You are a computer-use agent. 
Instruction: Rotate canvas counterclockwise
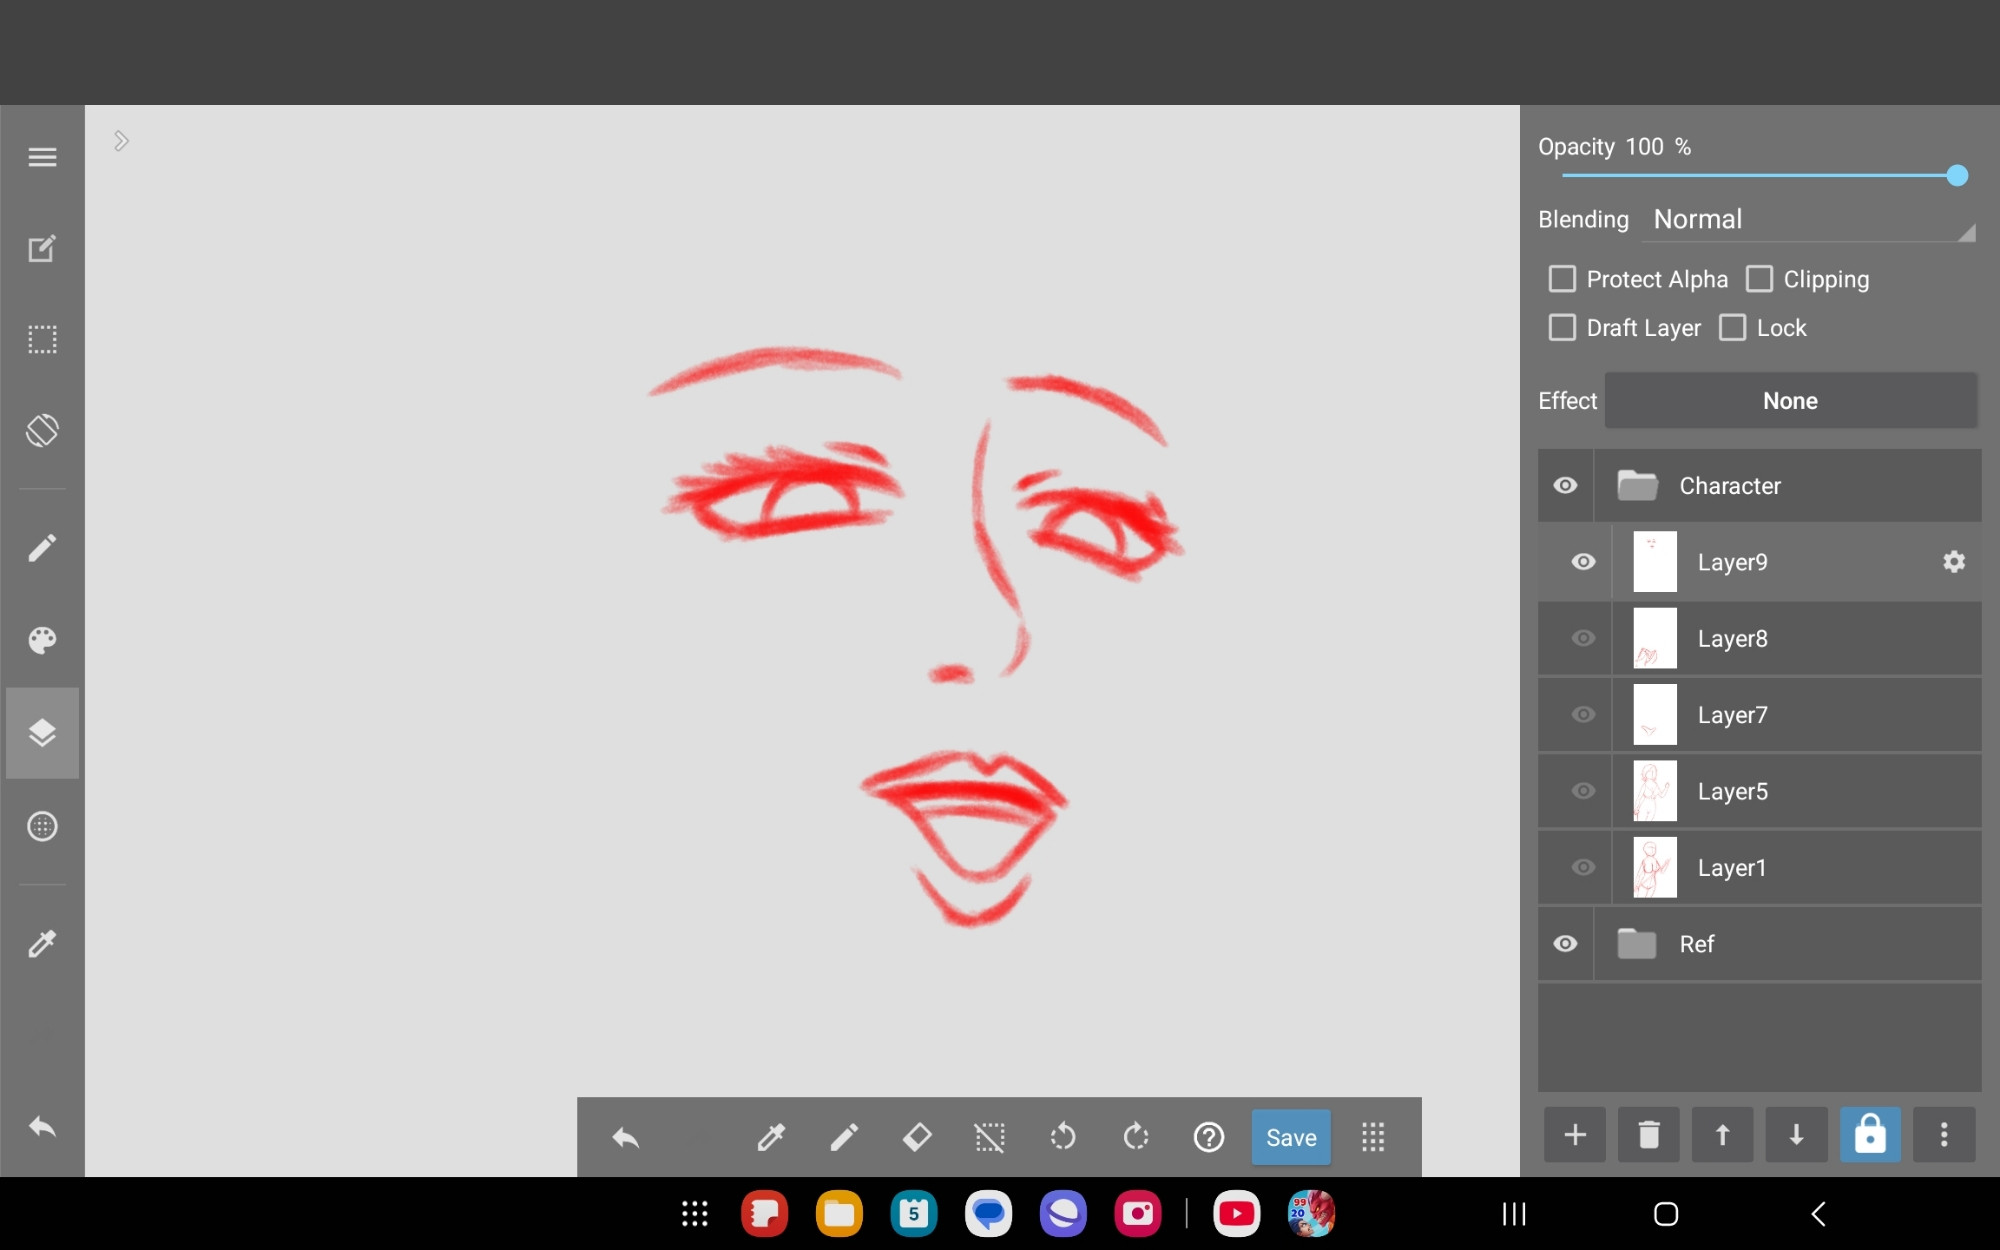coord(1063,1137)
